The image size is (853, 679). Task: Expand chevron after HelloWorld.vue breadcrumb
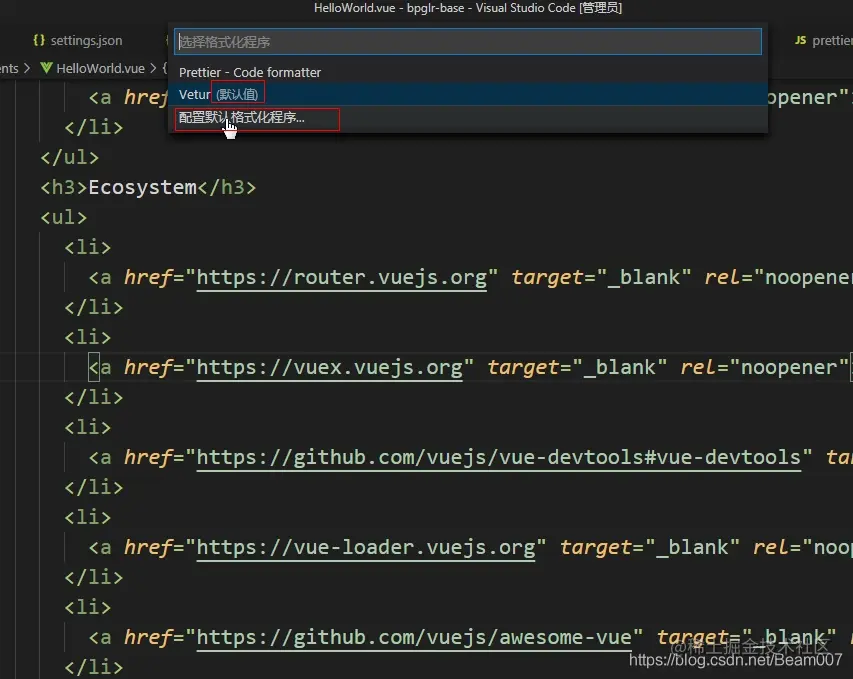click(x=153, y=68)
